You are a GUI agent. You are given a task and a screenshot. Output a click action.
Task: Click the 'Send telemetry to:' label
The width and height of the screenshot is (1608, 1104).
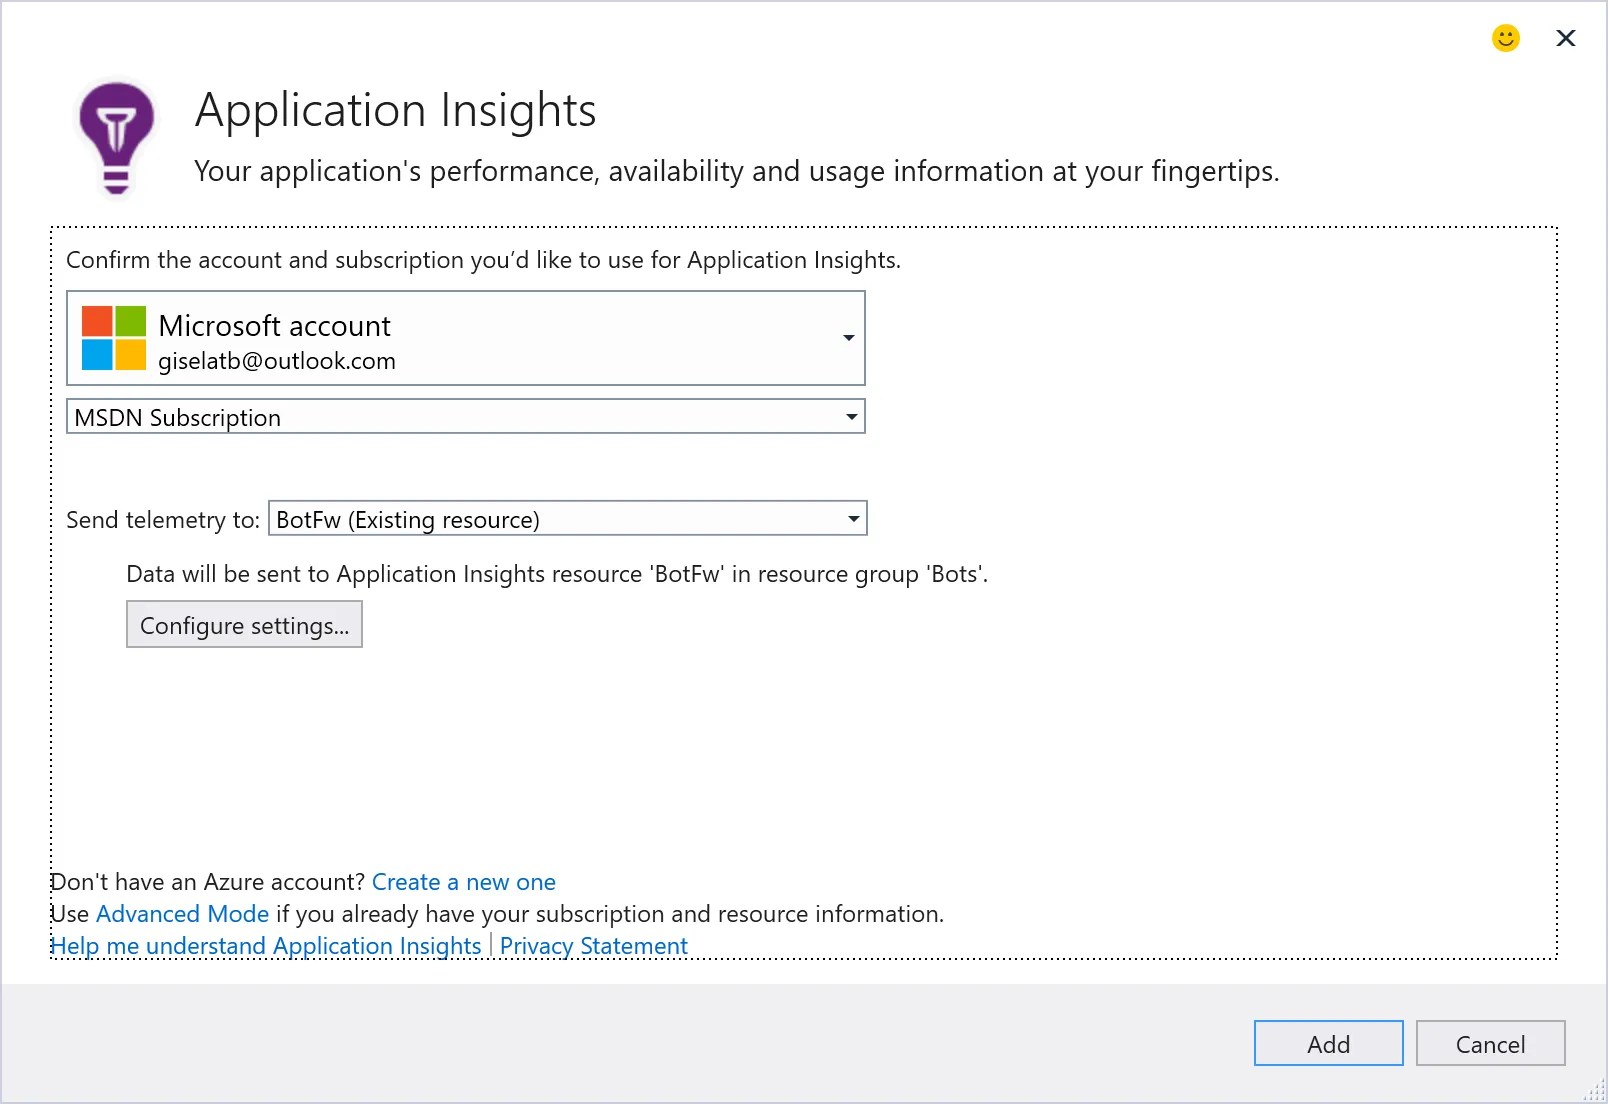tap(163, 520)
